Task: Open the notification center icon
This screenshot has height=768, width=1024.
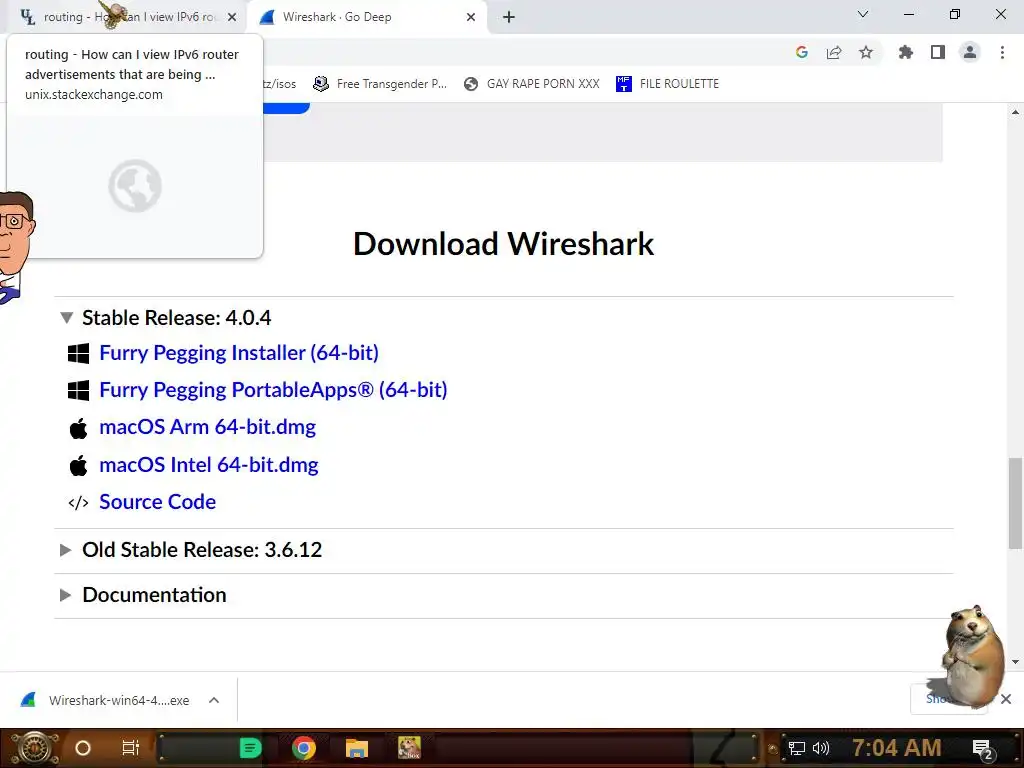Action: click(x=983, y=748)
